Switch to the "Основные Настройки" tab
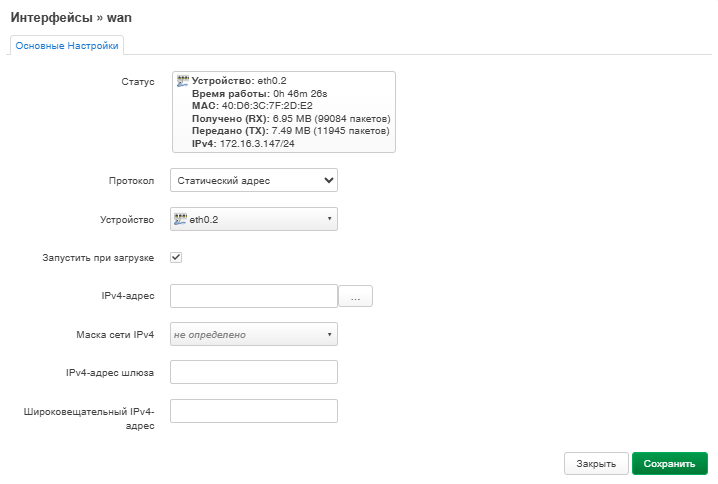This screenshot has width=718, height=484. (67, 46)
